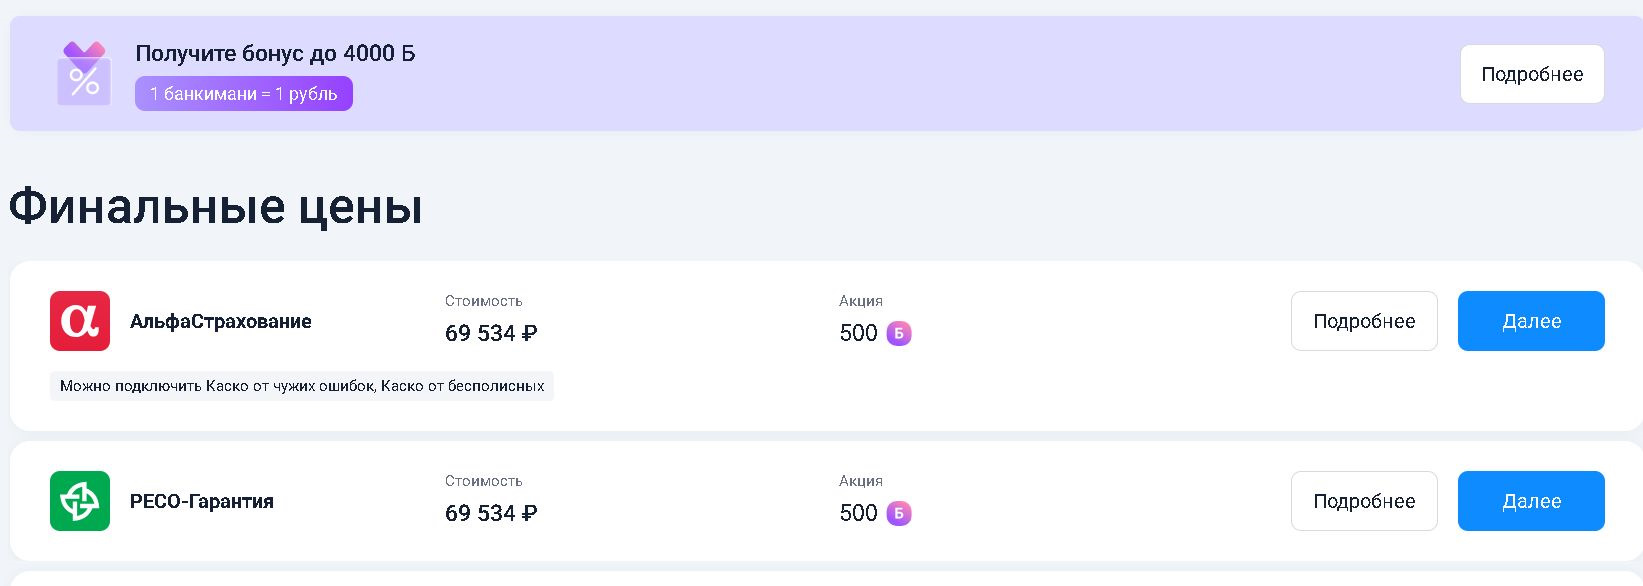Show Подробнее for РЕСО-Гарантия offer
Viewport: 1643px width, 586px height.
(1363, 501)
